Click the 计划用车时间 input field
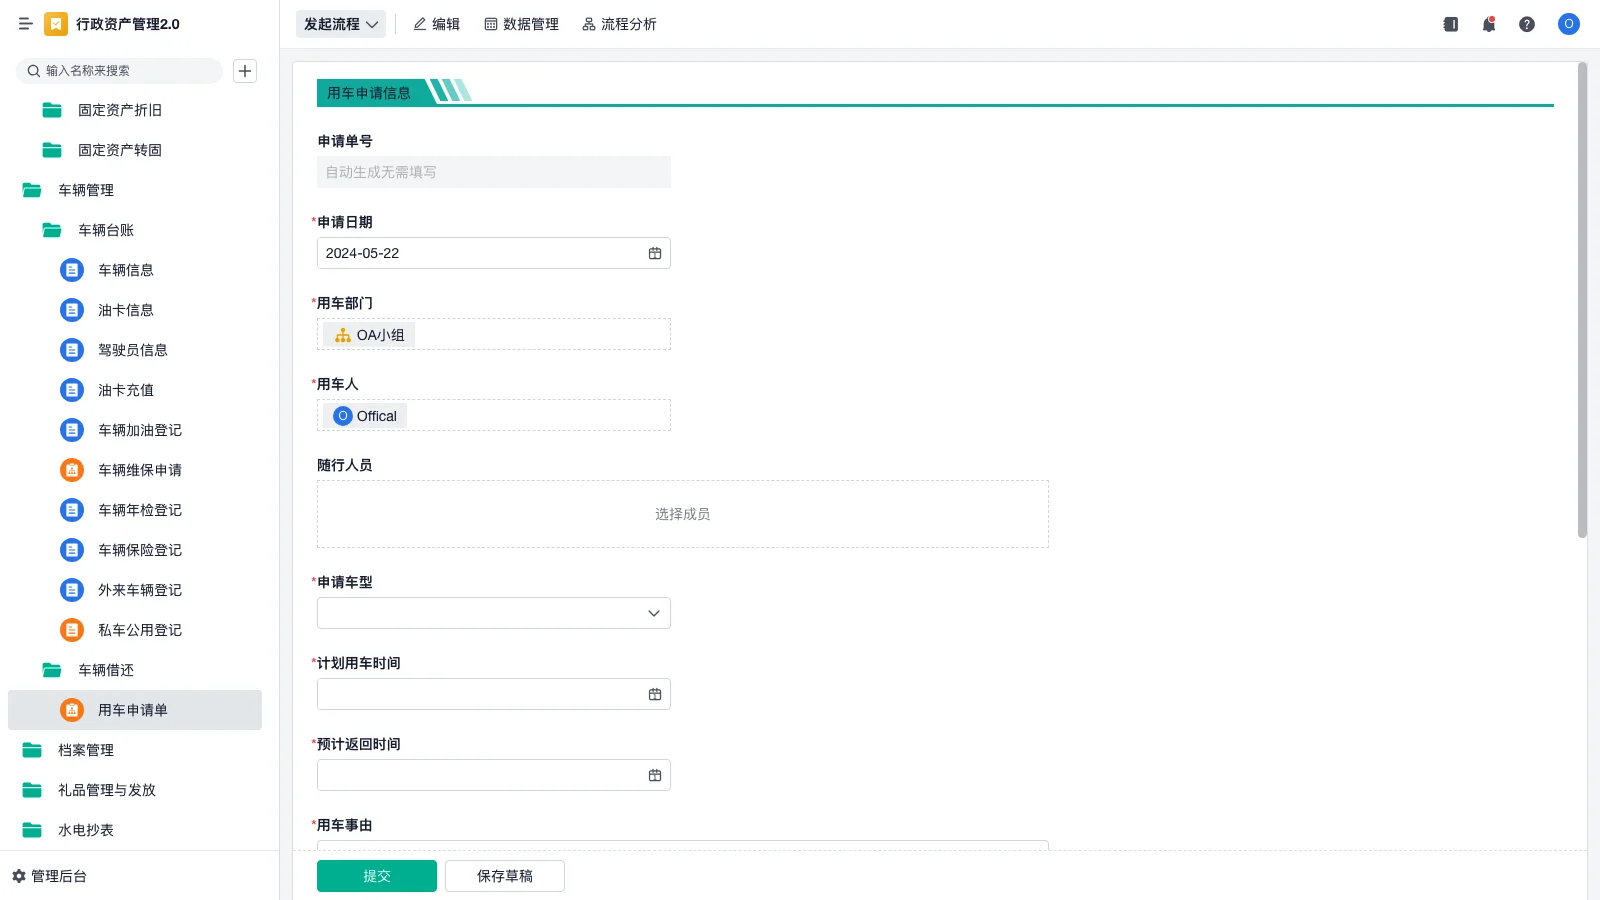The image size is (1600, 900). coord(494,694)
